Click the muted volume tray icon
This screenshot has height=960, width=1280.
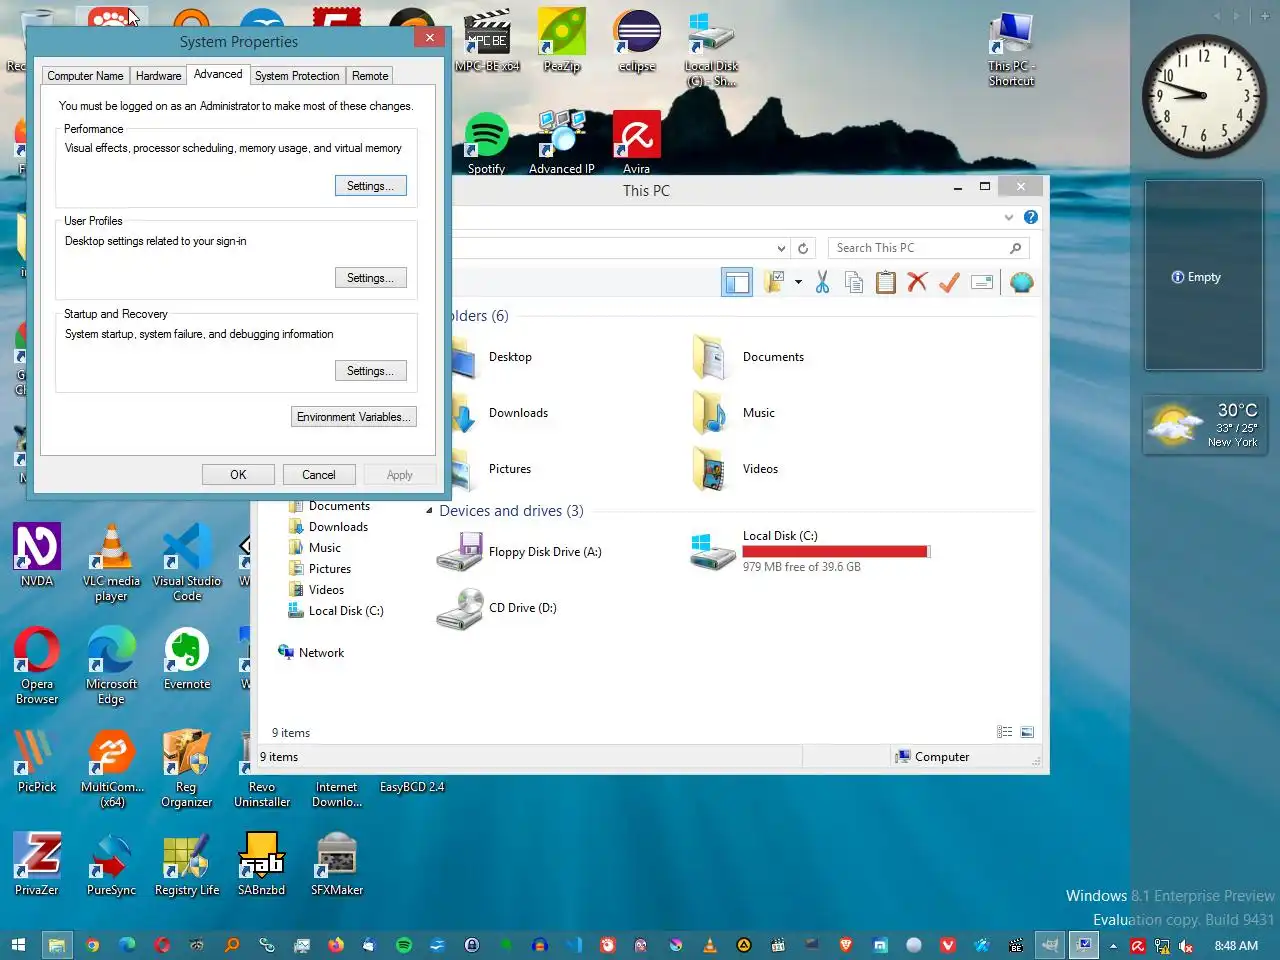point(1186,946)
